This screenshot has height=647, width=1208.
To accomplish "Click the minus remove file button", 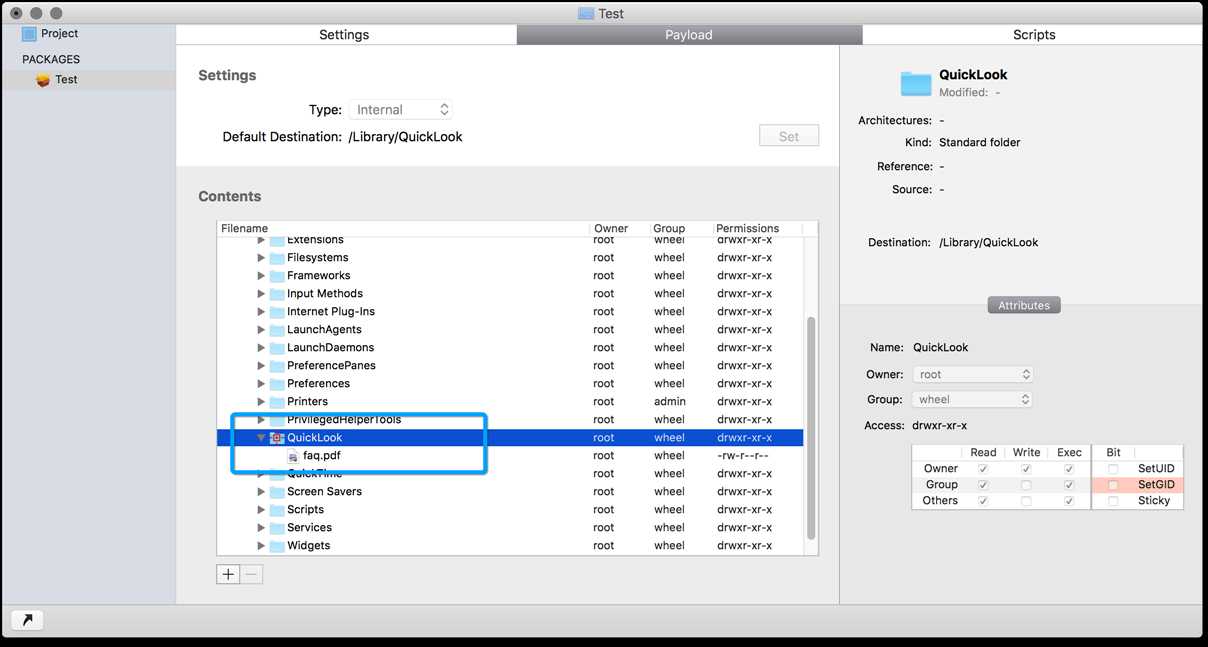I will [252, 574].
